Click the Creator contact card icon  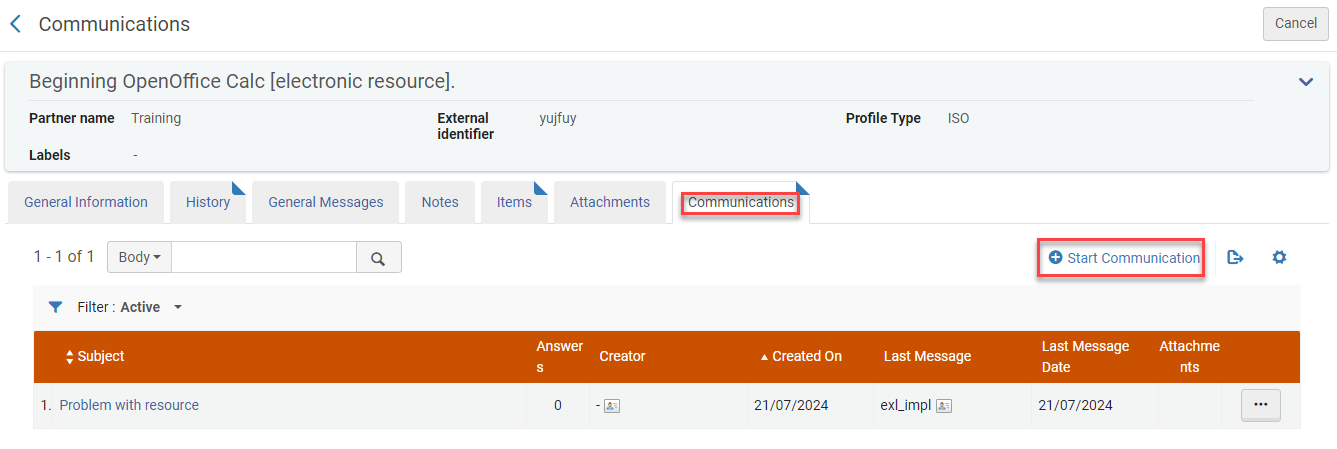(x=612, y=406)
